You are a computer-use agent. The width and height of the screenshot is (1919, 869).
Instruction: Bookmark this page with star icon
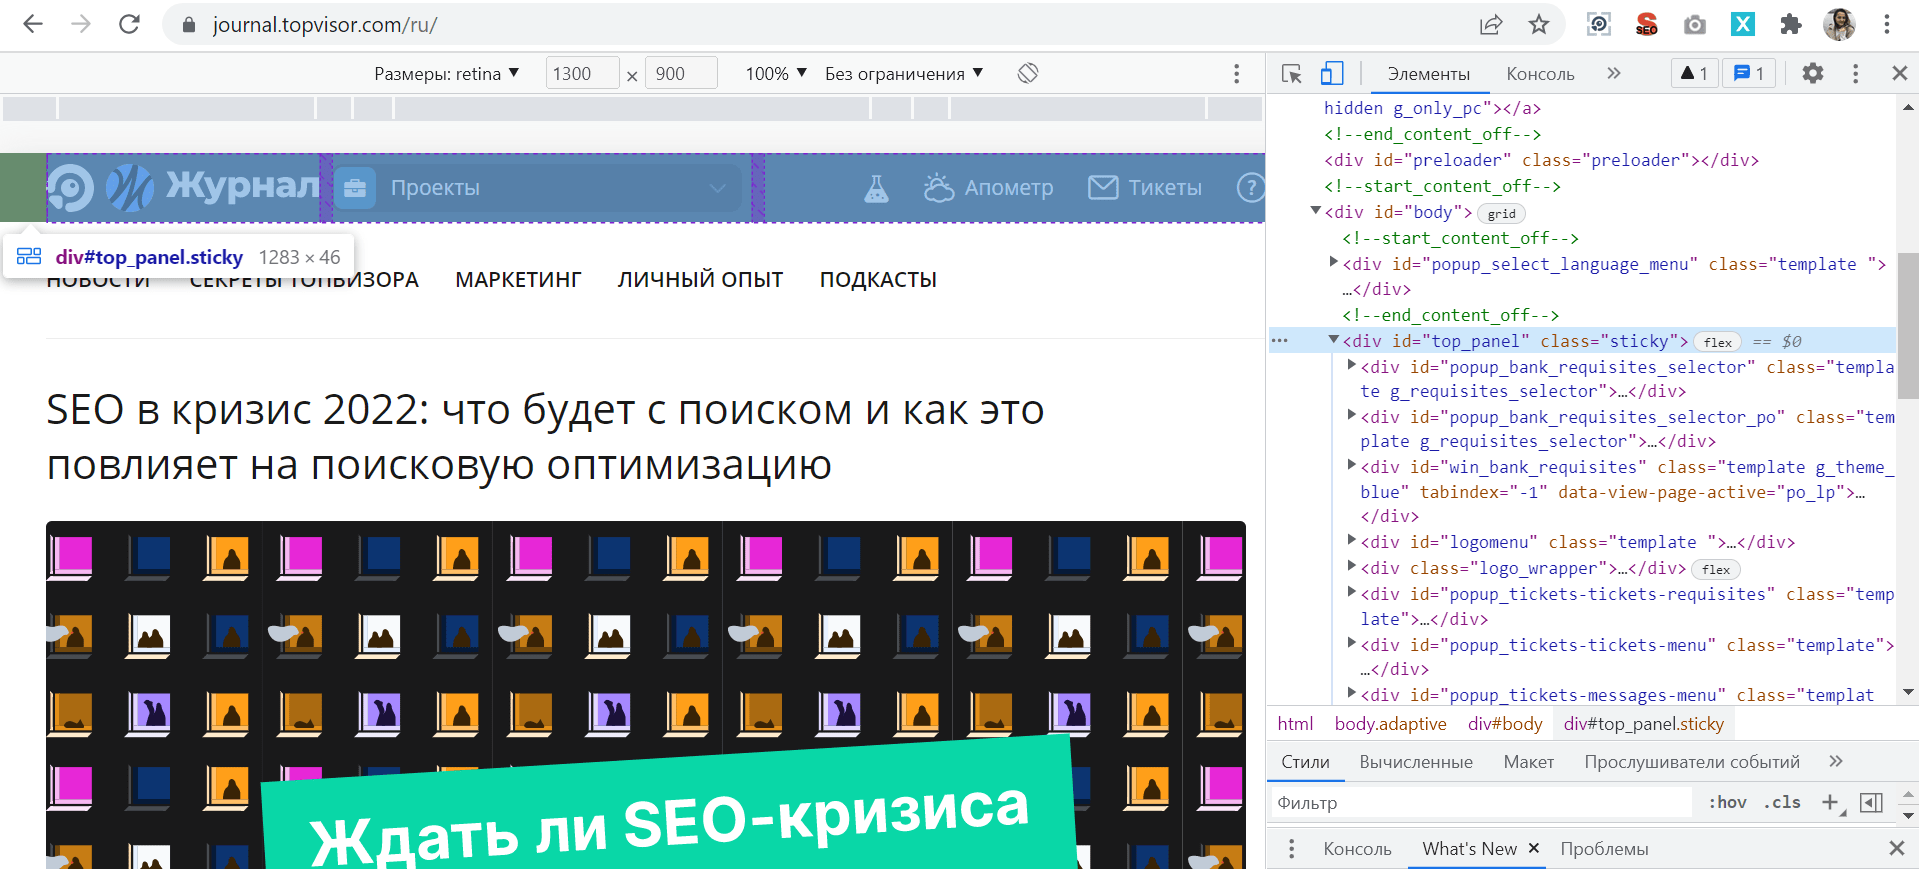1539,24
